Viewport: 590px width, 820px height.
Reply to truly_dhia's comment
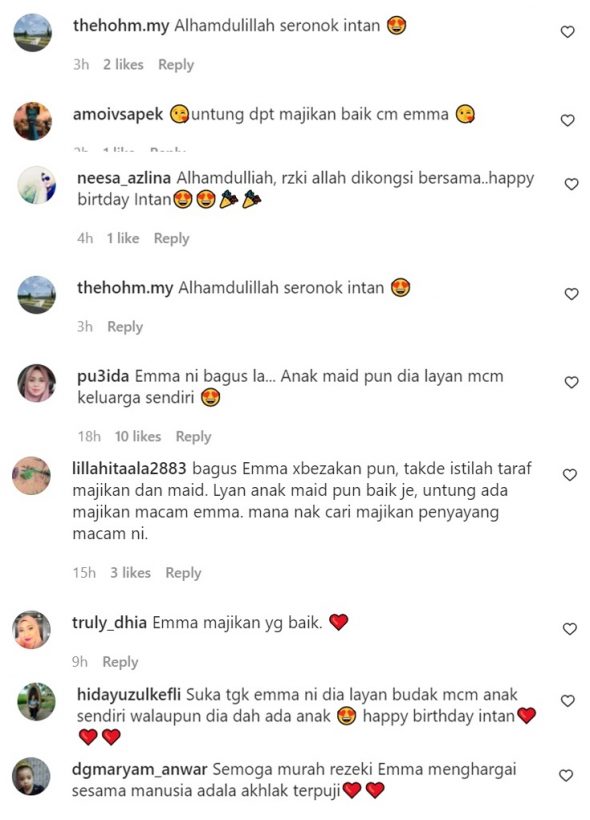coord(120,662)
